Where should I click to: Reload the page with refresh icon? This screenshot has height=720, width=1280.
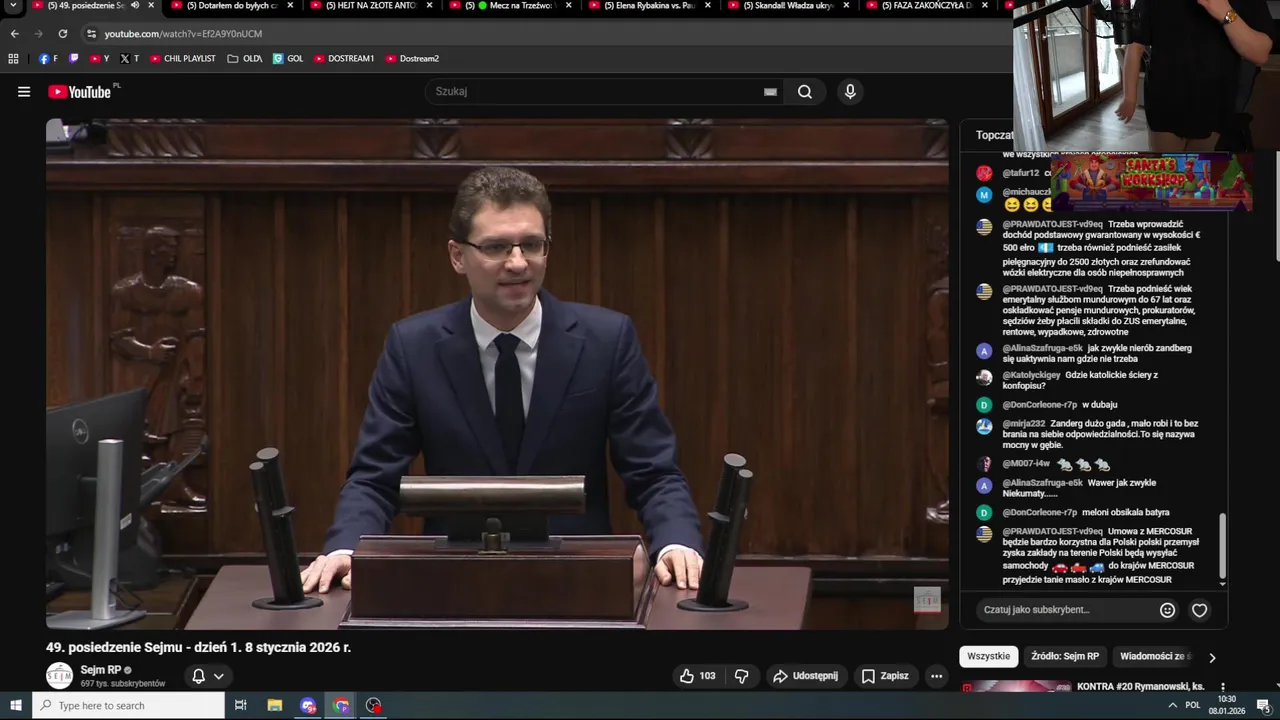tap(62, 34)
